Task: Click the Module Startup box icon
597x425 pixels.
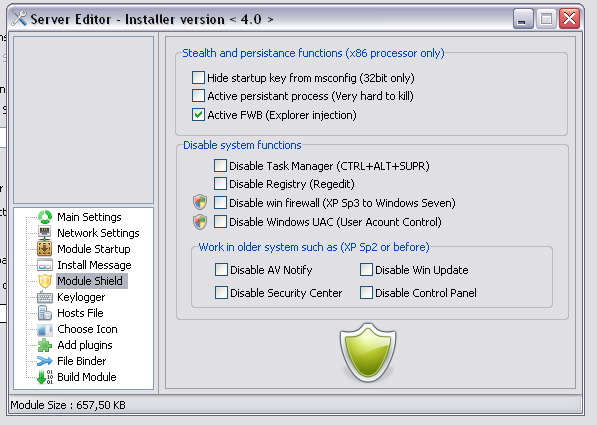Action: click(x=45, y=249)
